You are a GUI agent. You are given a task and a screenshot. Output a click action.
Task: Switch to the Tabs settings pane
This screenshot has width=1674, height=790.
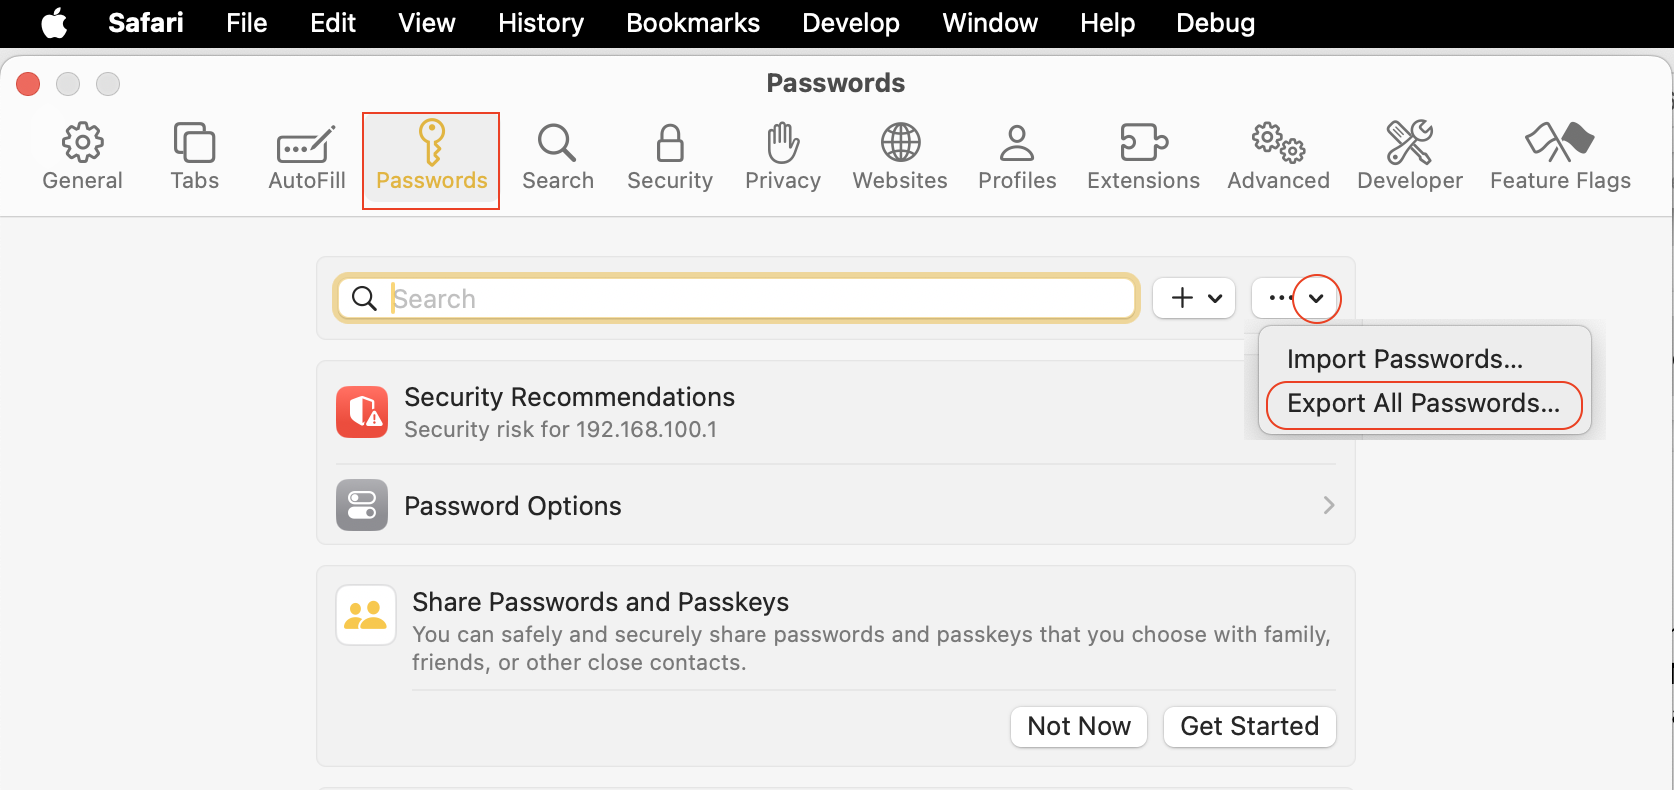(194, 157)
